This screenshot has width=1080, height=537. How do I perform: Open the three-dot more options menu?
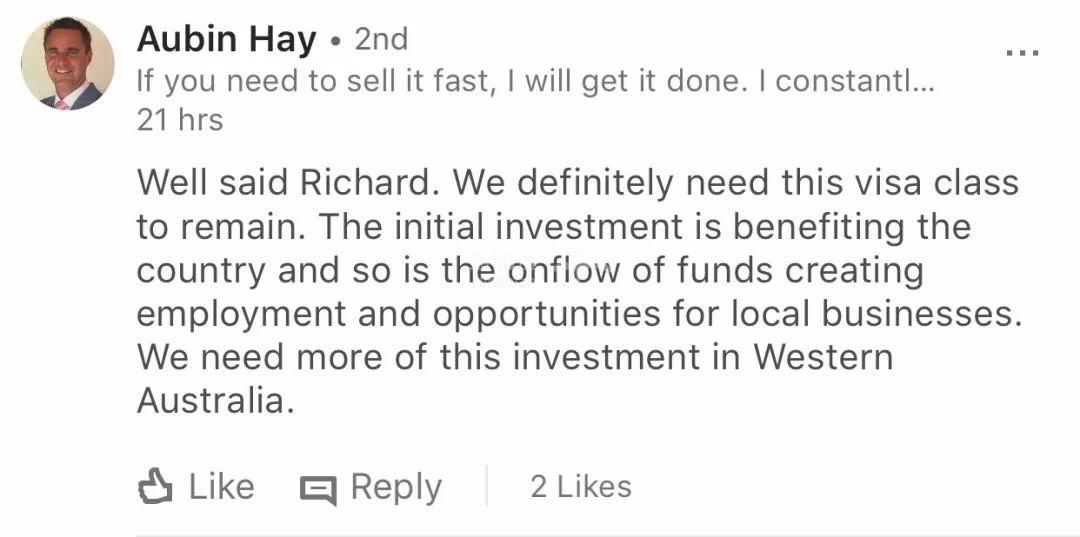(x=1021, y=52)
